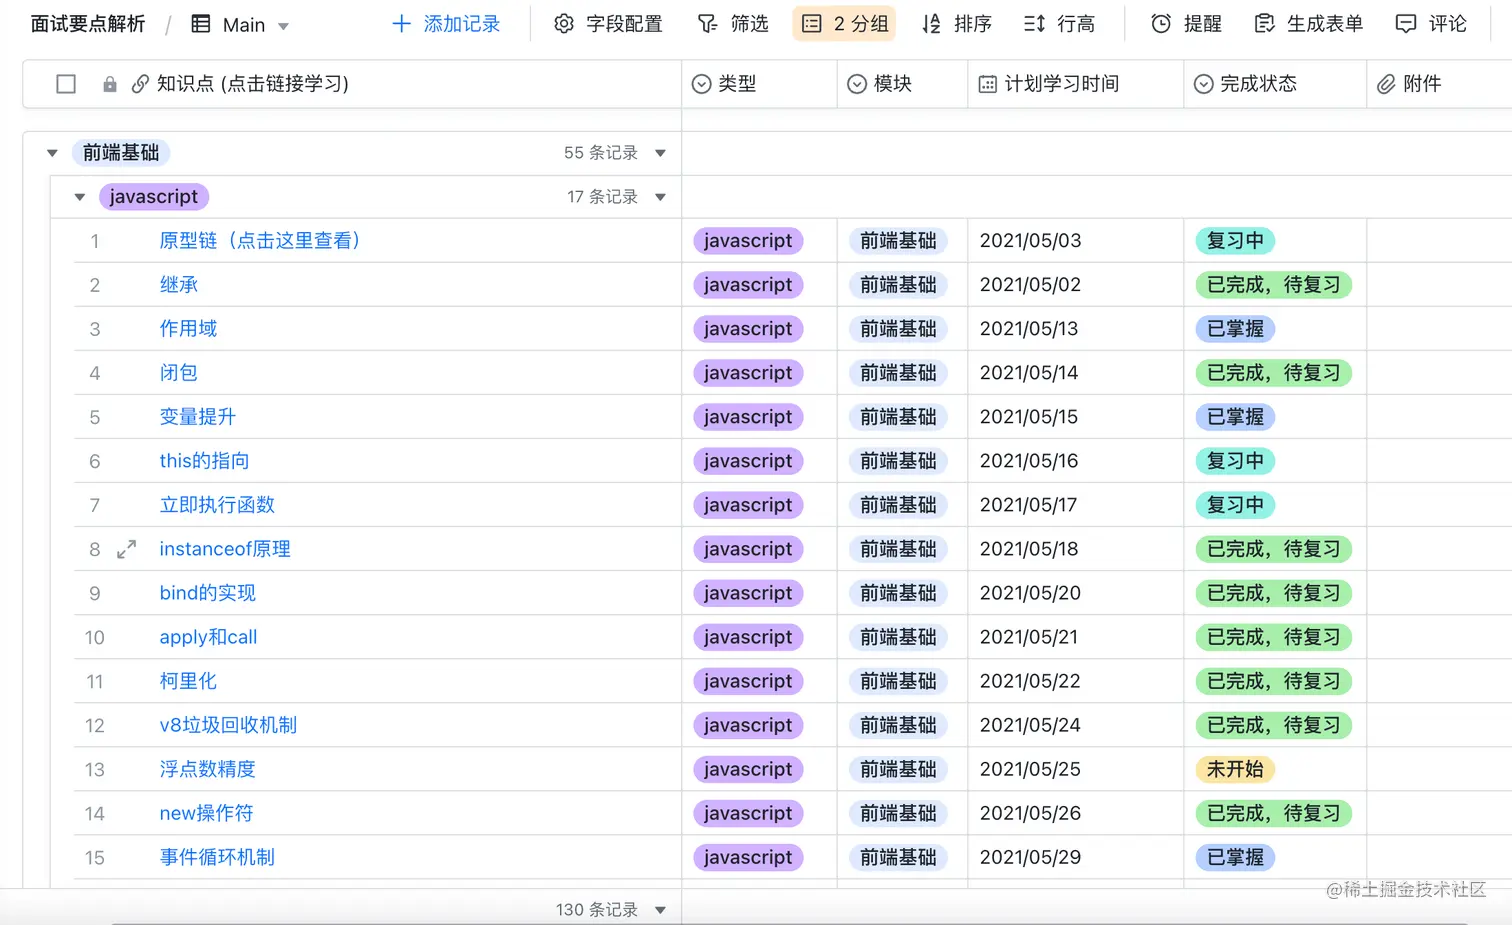
Task: Open the 提醒 reminder tool
Action: click(x=1186, y=24)
